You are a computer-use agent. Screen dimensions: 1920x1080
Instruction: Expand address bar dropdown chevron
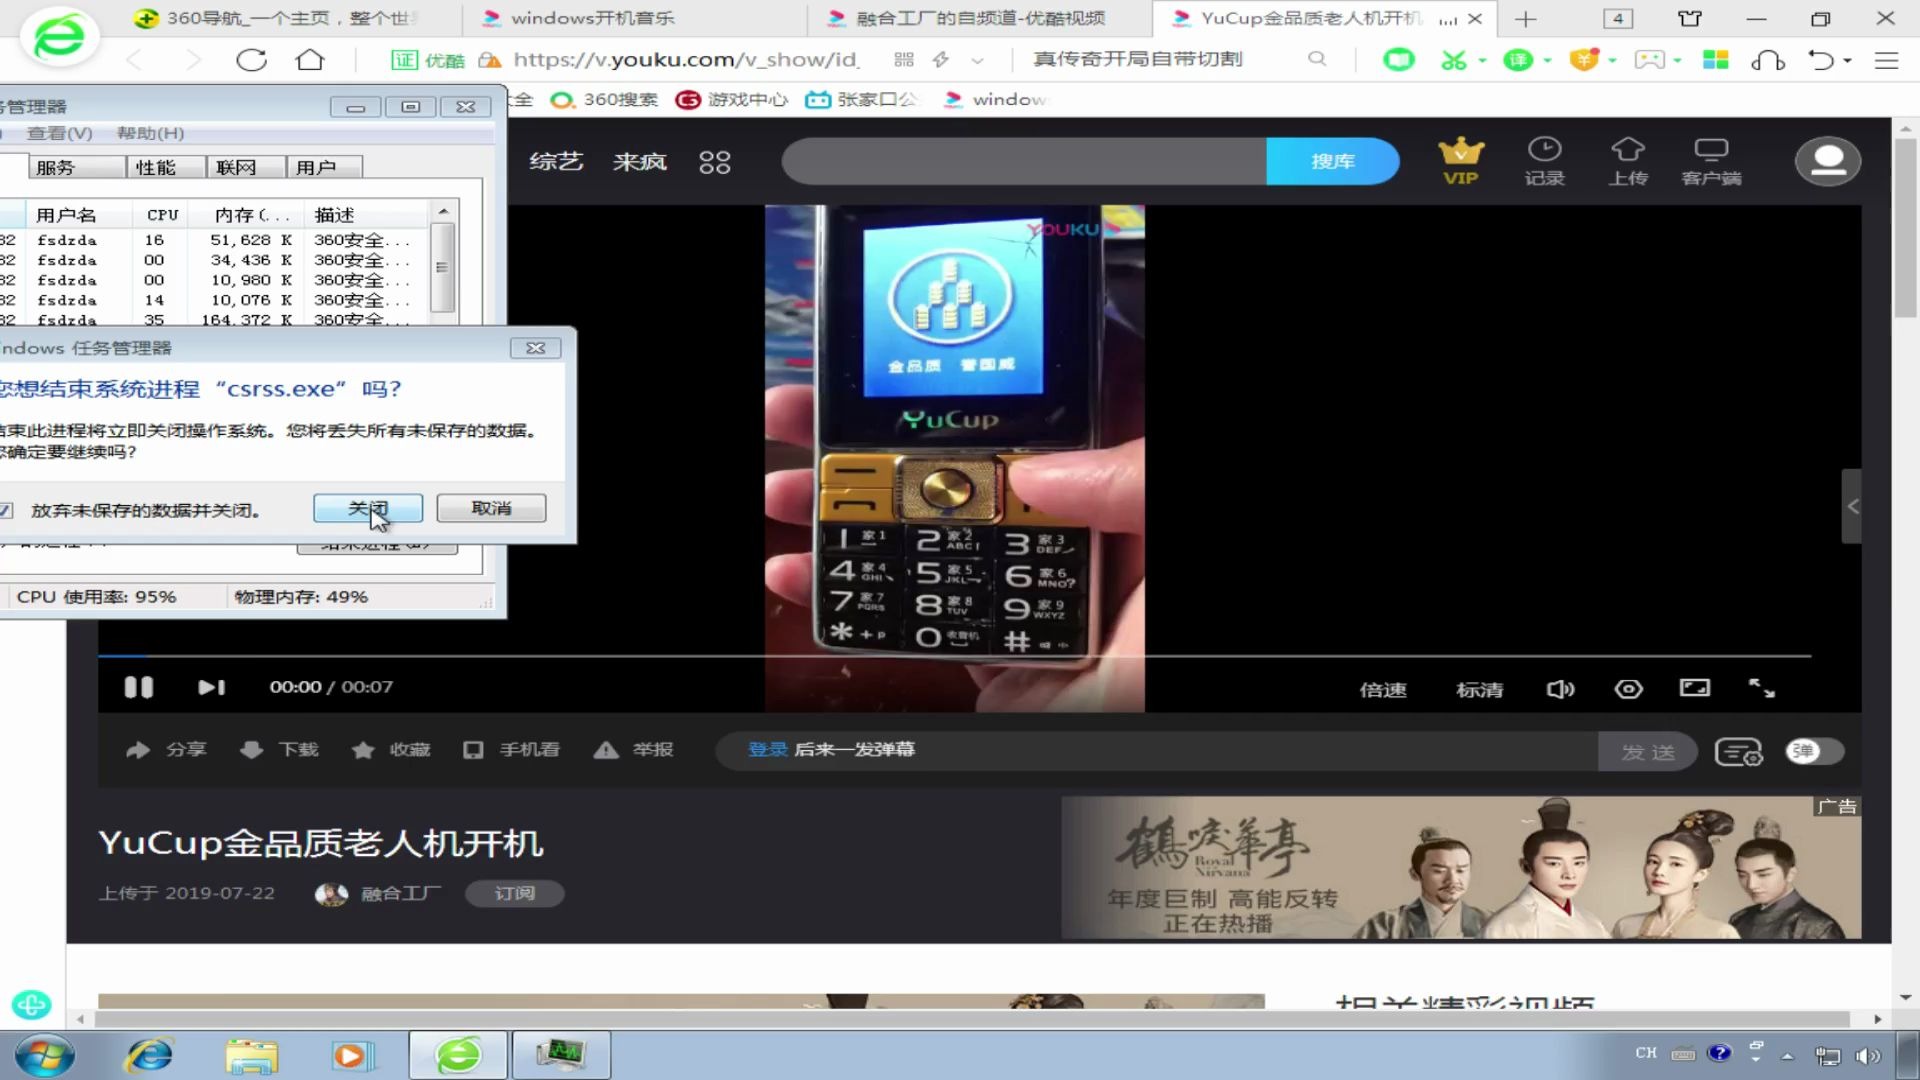(x=977, y=60)
